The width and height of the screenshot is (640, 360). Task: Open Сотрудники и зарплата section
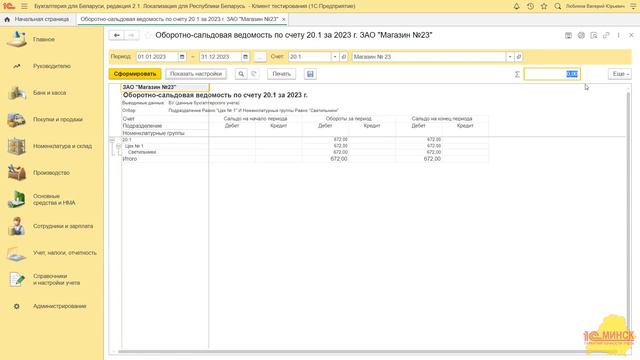63,226
